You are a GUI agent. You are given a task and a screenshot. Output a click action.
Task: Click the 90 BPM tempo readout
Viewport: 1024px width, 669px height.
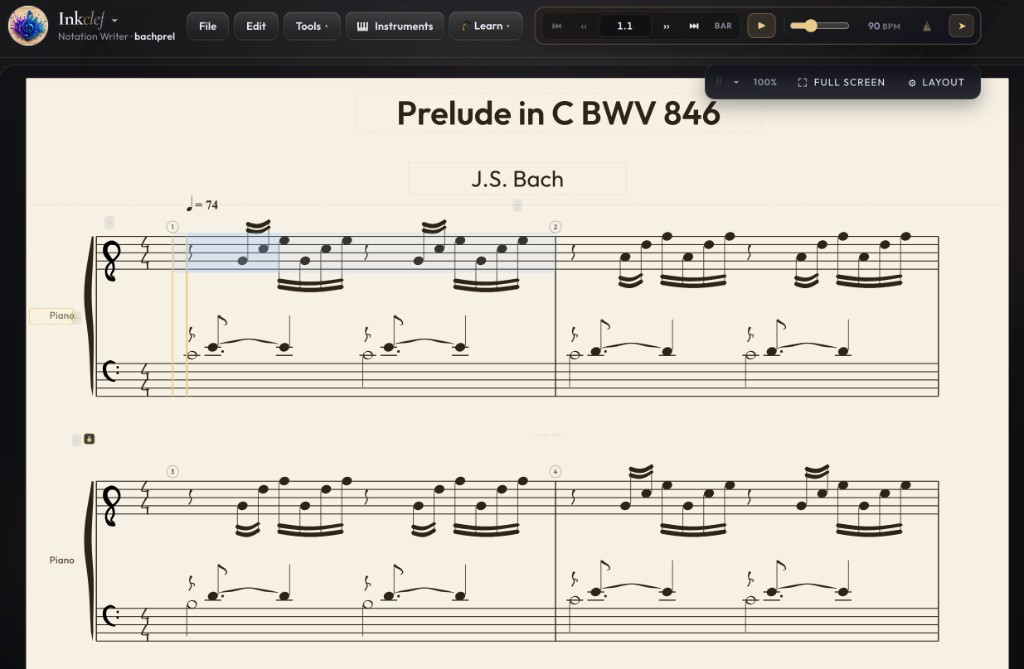[884, 26]
